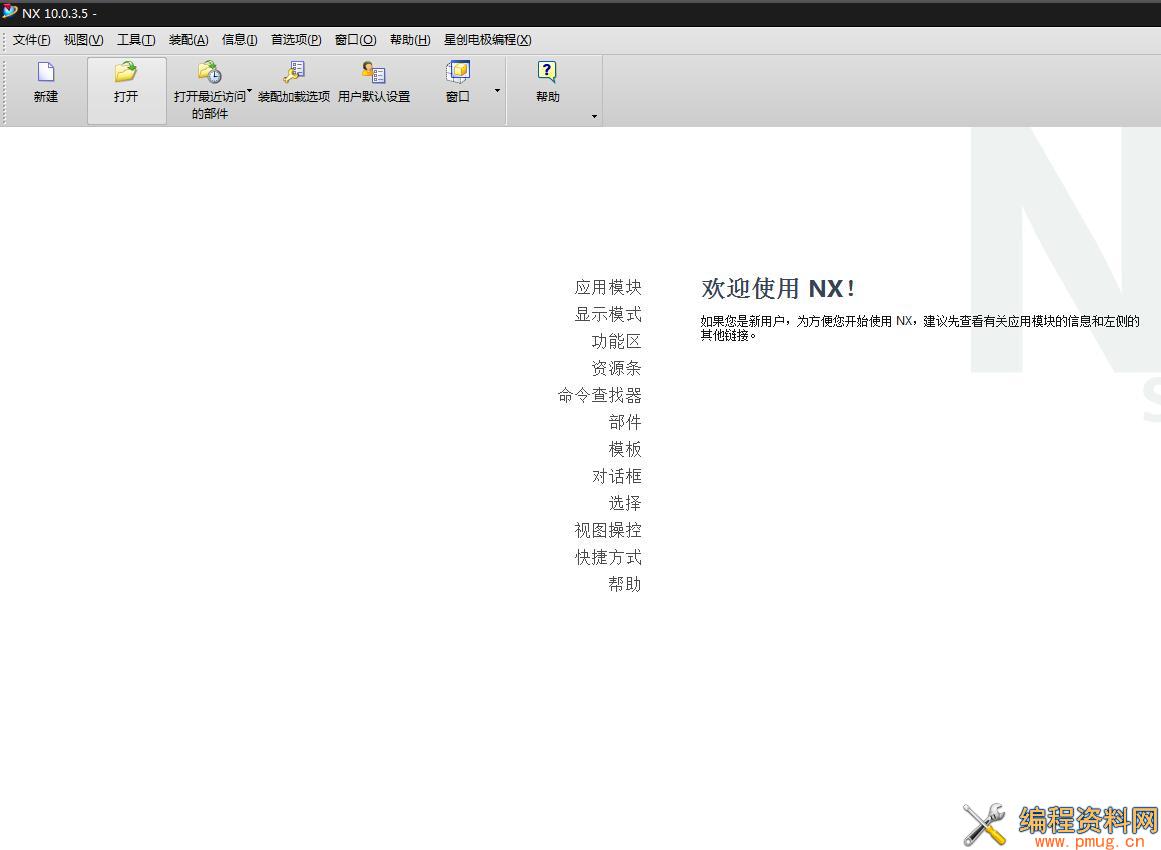The image size is (1161, 850).
Task: Open toolbar options arrow below 帮助
Action: [594, 116]
